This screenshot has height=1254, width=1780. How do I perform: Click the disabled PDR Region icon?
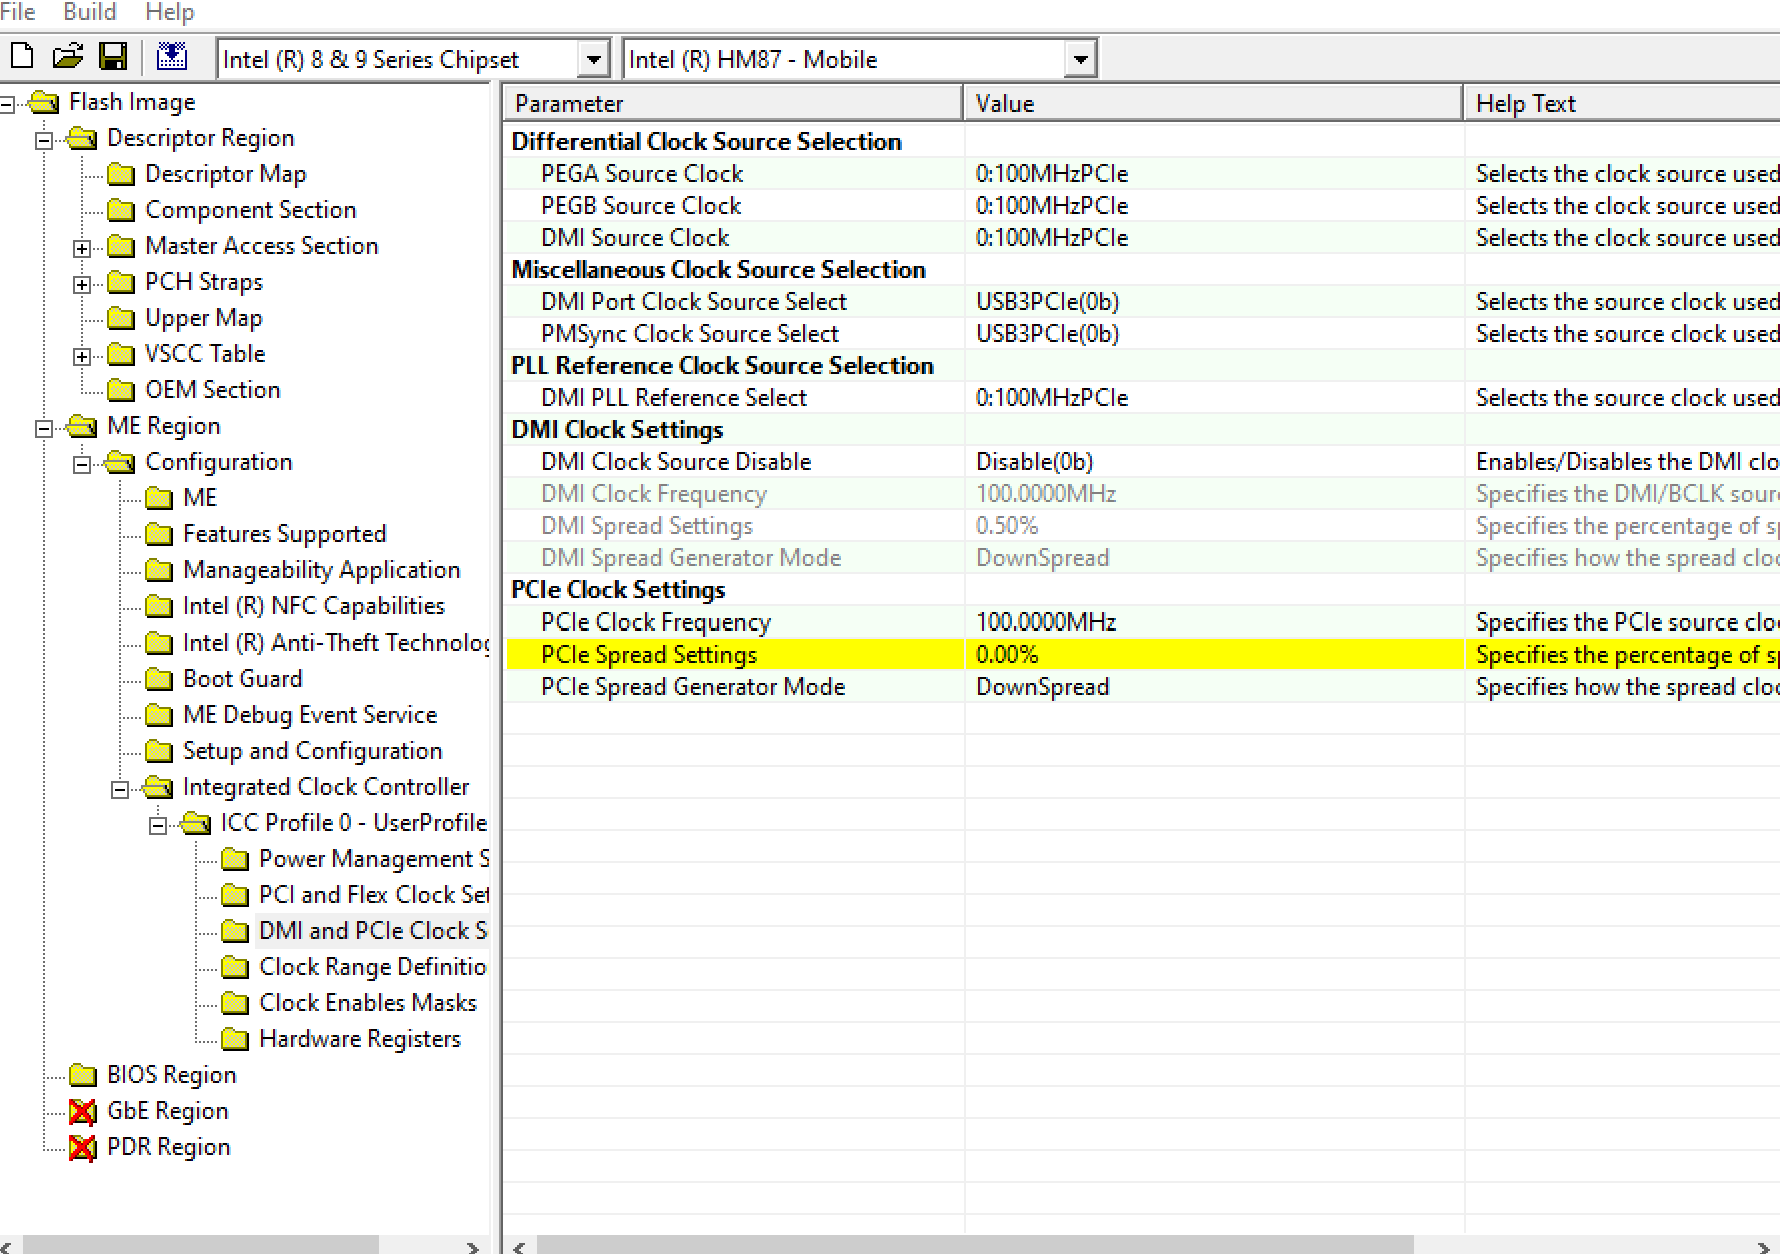(x=83, y=1148)
